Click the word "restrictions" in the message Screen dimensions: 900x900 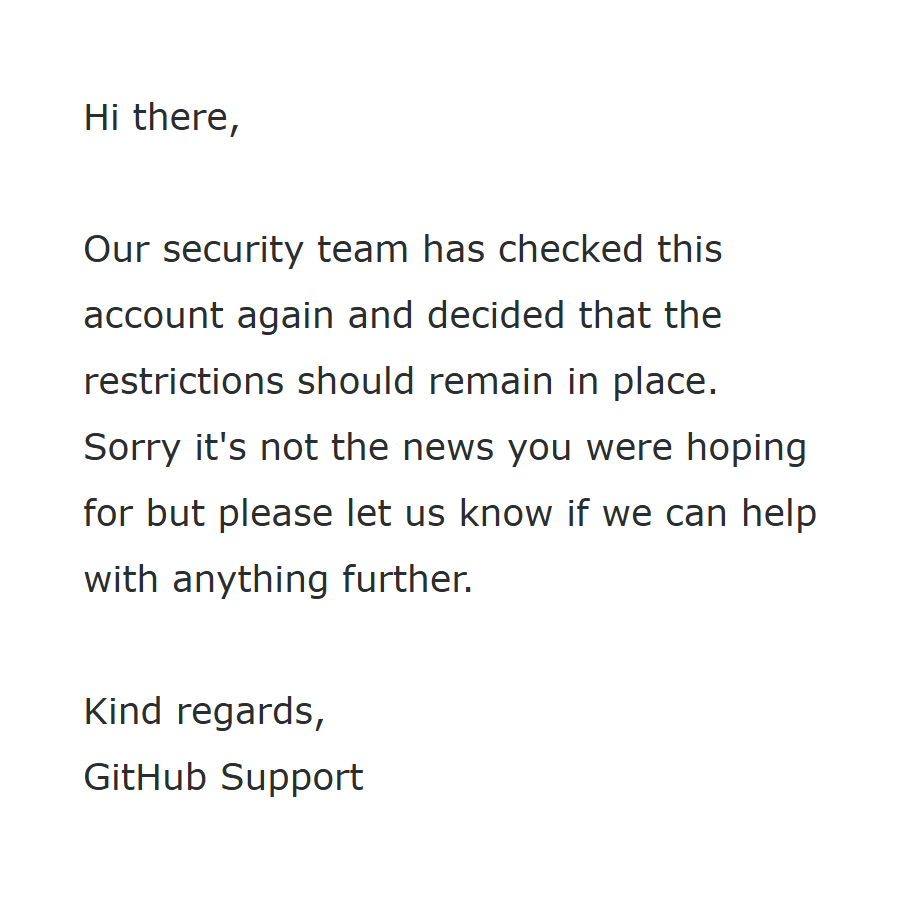(184, 381)
